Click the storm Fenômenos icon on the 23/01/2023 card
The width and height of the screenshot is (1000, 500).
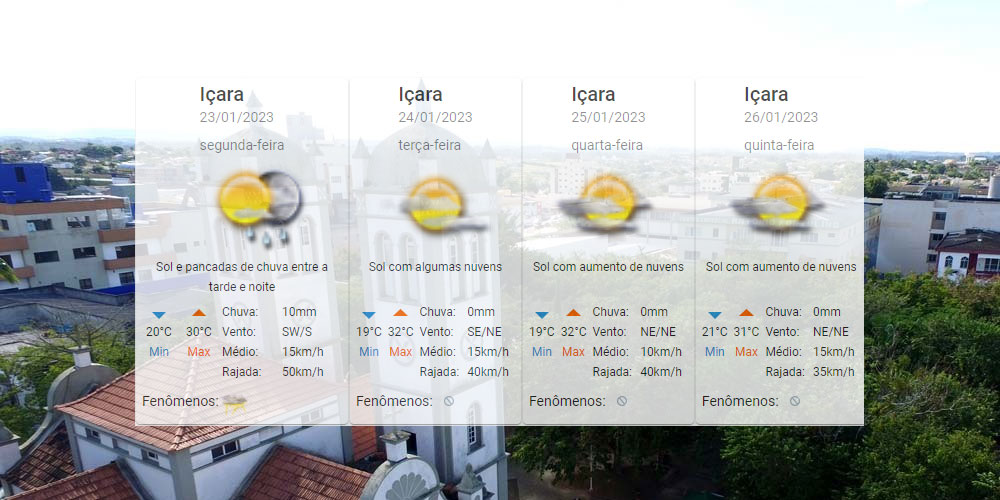click(x=236, y=401)
